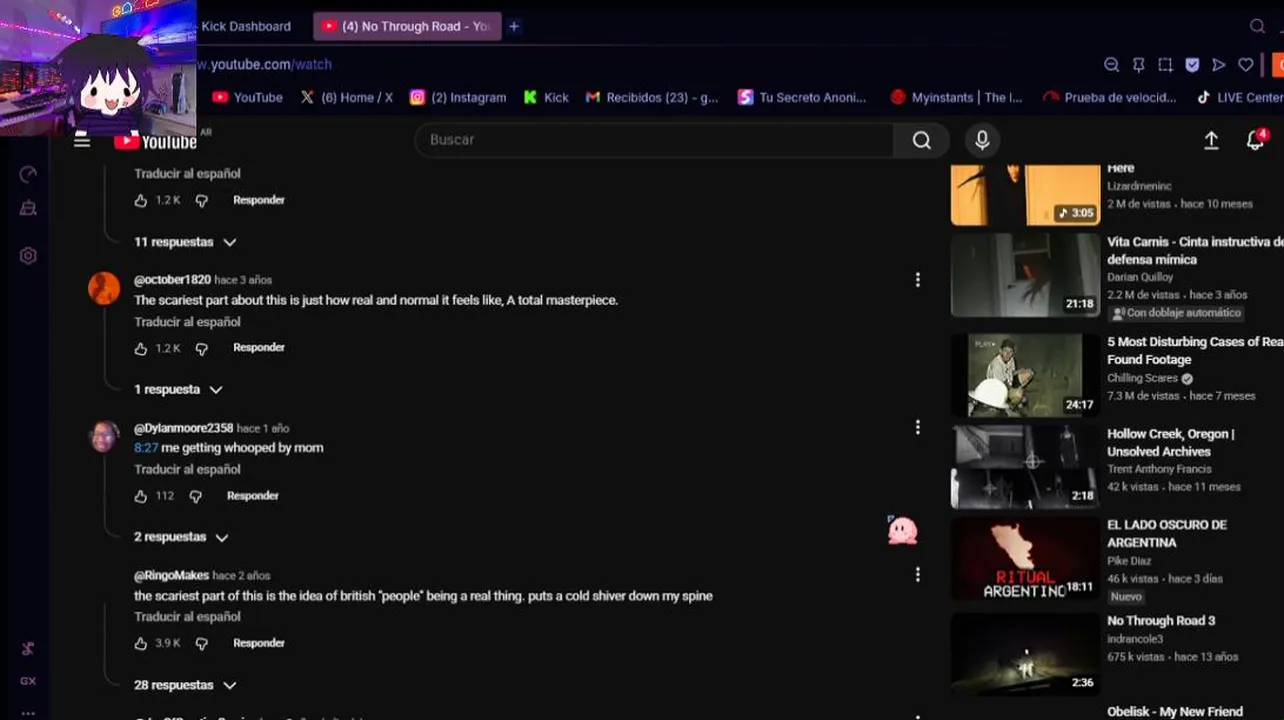
Task: Open the @october1820 channel name
Action: click(172, 280)
